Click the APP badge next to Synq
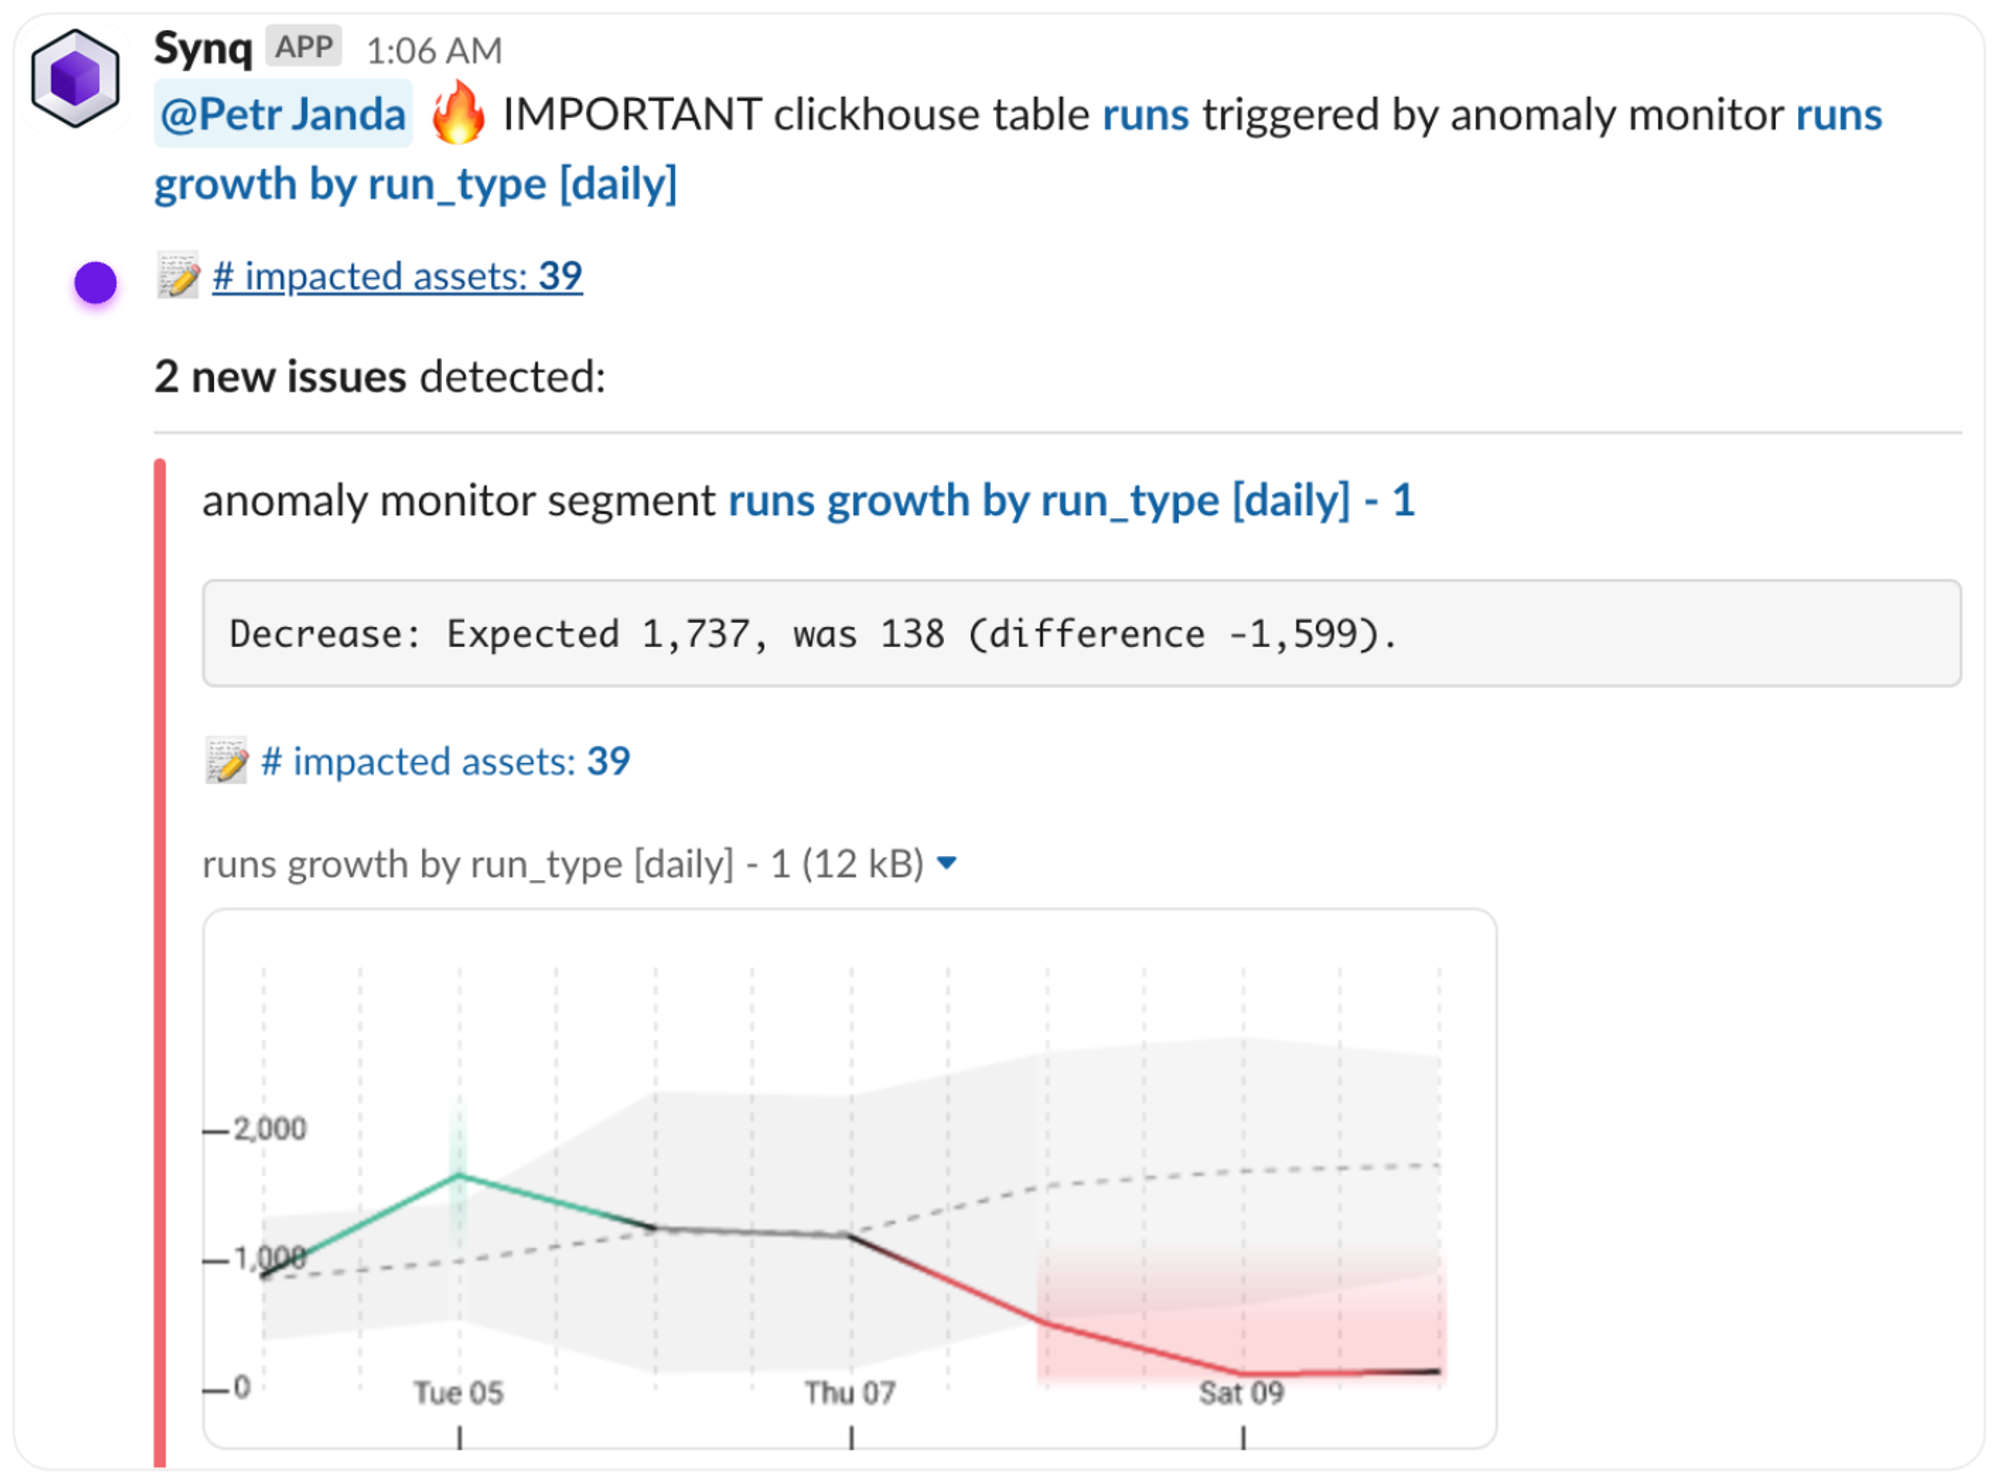 [x=303, y=47]
